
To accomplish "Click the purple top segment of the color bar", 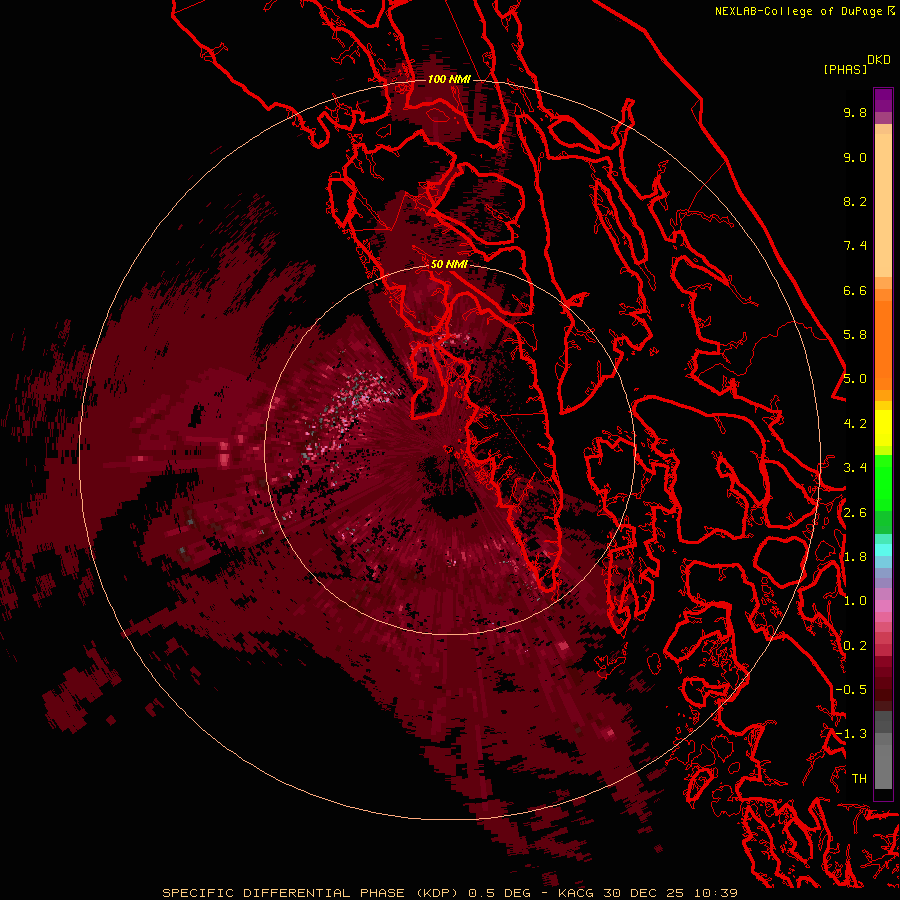I will pyautogui.click(x=883, y=100).
